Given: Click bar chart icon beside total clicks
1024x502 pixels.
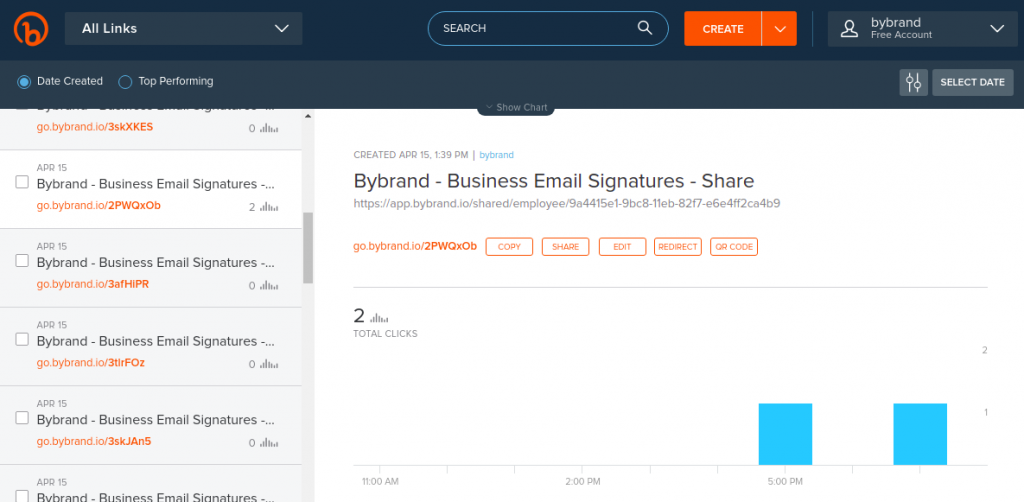Looking at the screenshot, I should (379, 318).
